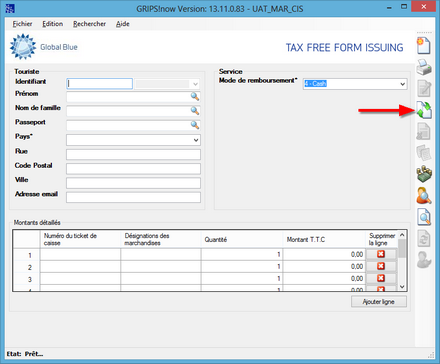
Task: Focus the Identifiant input field
Action: coord(99,84)
